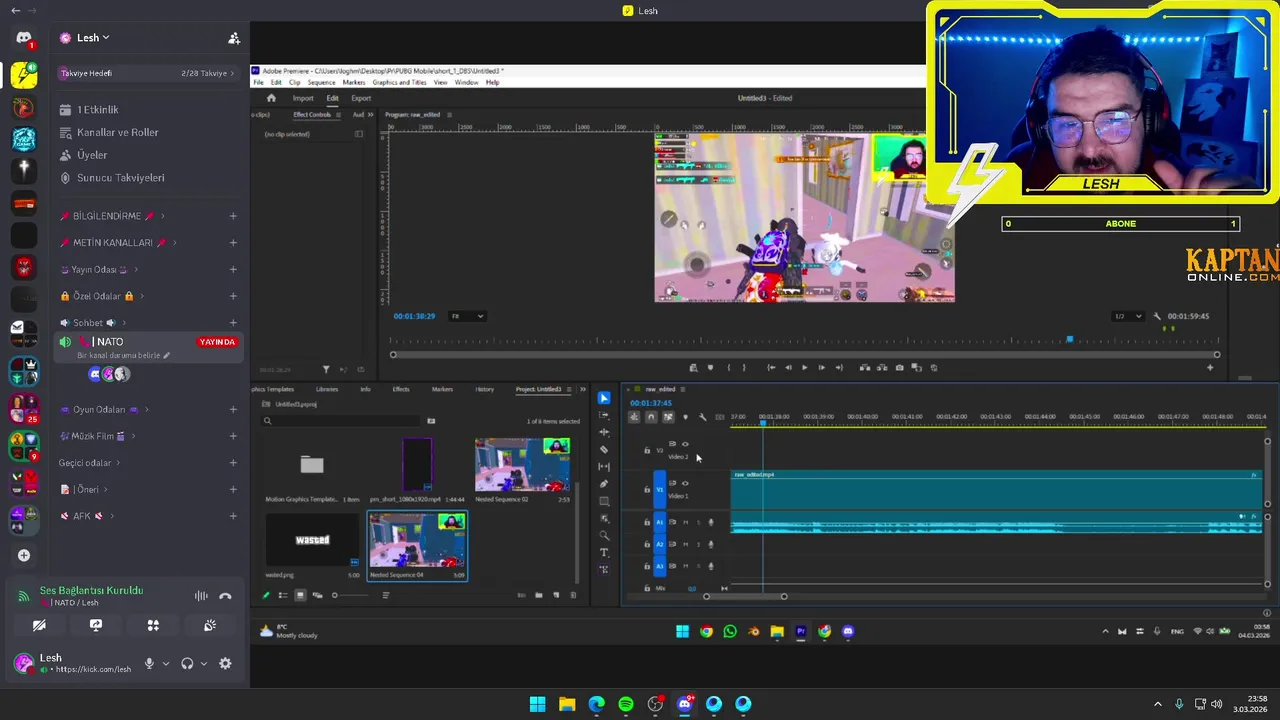Viewport: 1280px width, 720px height.
Task: Open the File menu in Premiere
Action: (259, 82)
